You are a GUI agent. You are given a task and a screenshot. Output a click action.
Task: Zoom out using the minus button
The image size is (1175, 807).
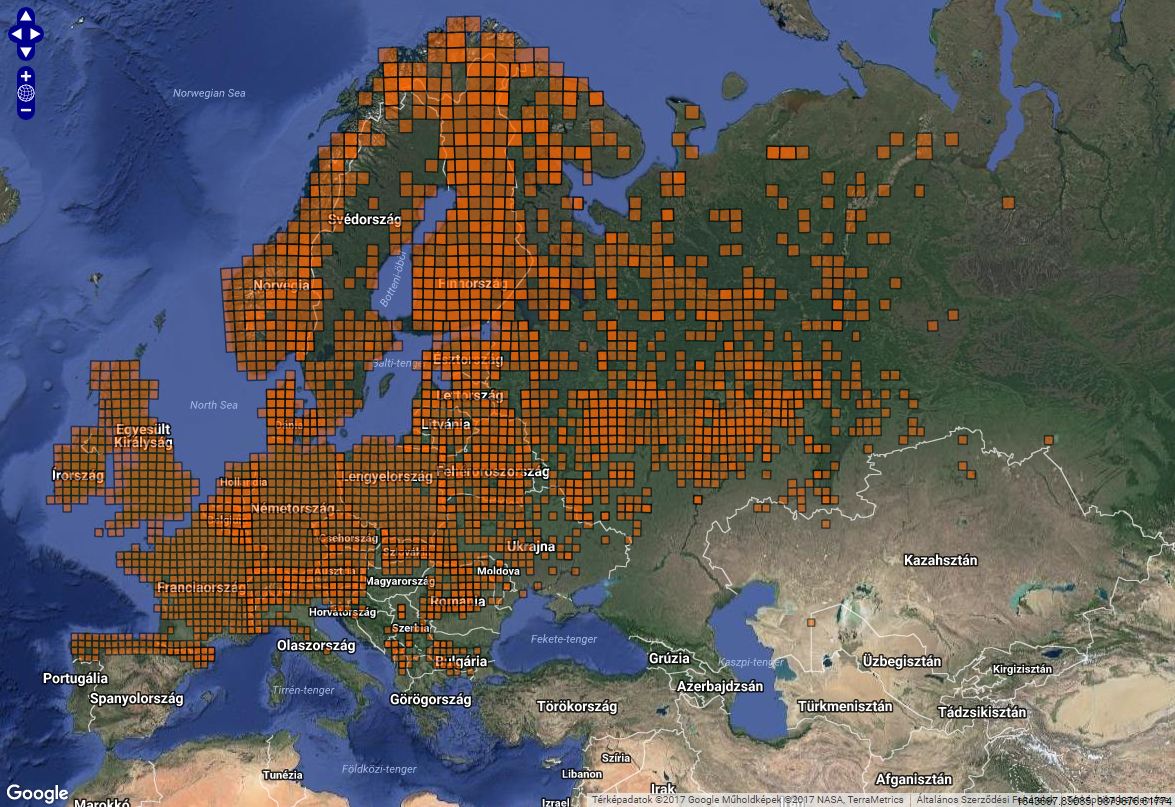(x=25, y=110)
